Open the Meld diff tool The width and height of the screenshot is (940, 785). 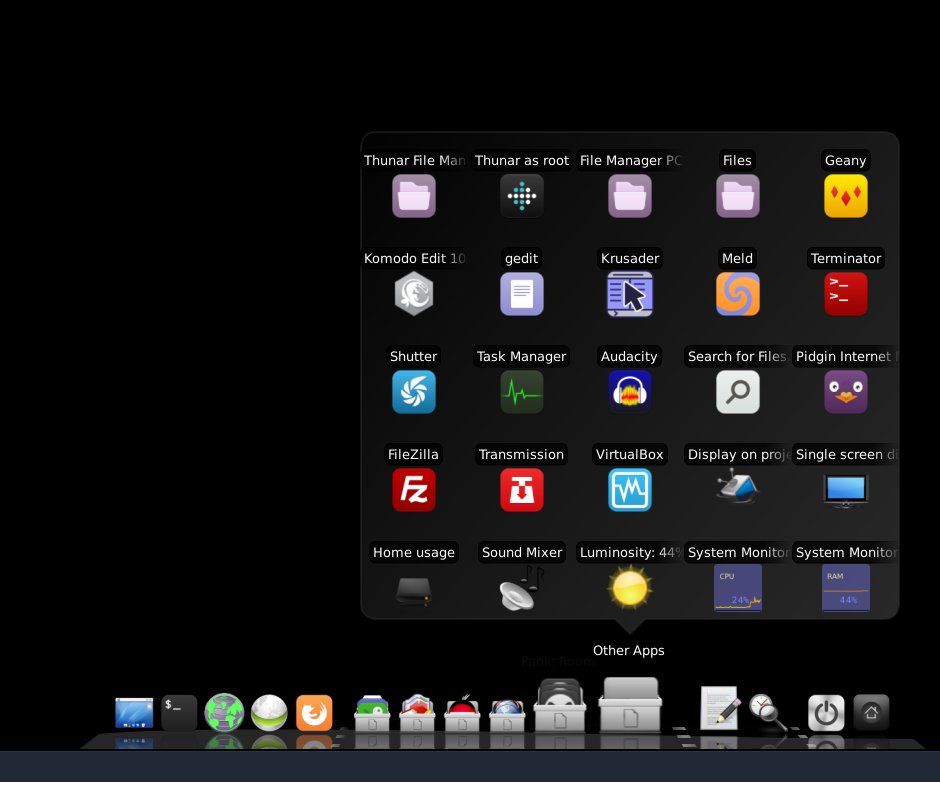click(737, 294)
